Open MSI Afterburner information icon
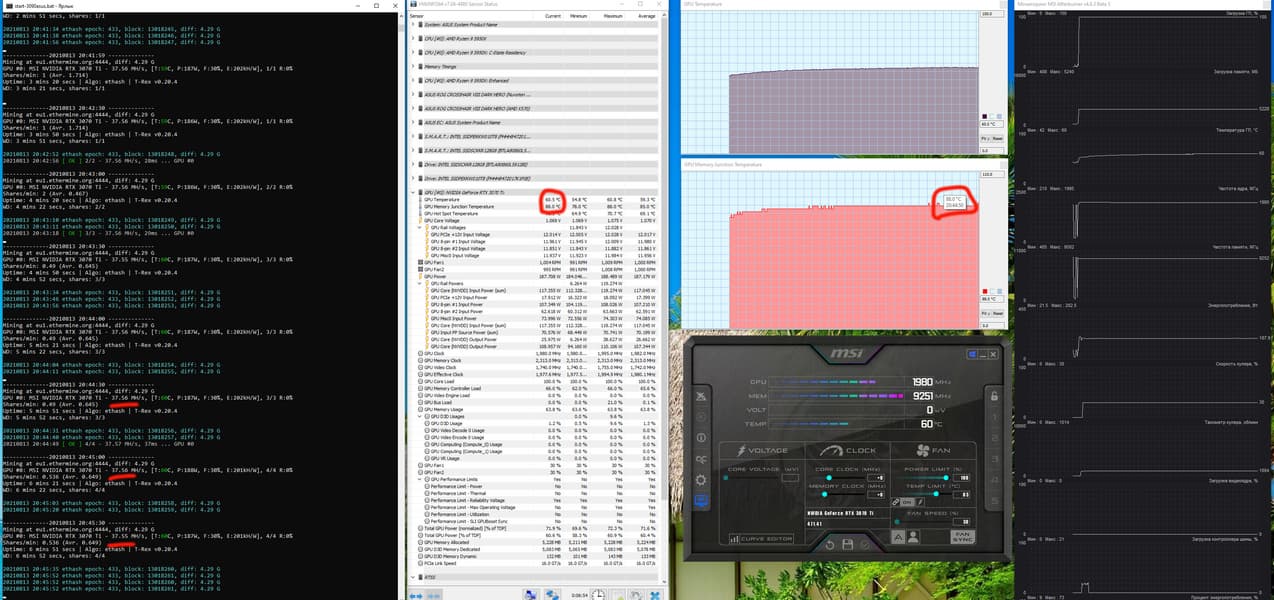 [701, 437]
